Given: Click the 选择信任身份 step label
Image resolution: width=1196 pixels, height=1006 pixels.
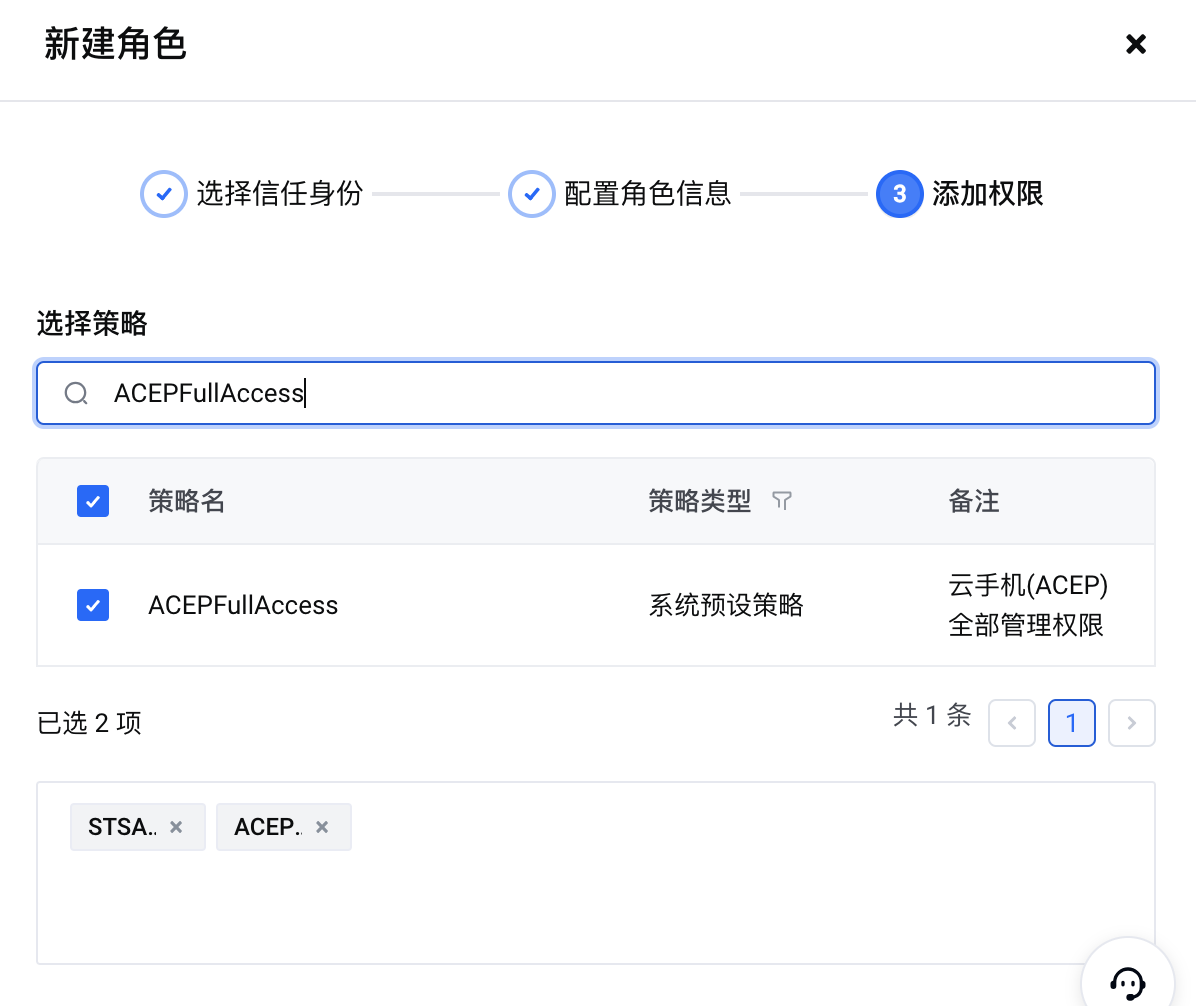Looking at the screenshot, I should [279, 194].
